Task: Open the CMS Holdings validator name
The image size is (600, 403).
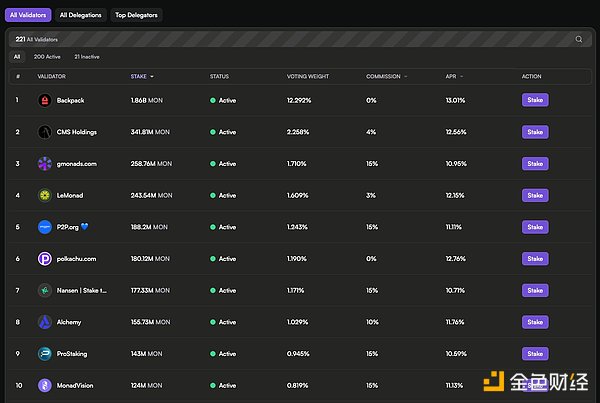Action: pyautogui.click(x=77, y=132)
